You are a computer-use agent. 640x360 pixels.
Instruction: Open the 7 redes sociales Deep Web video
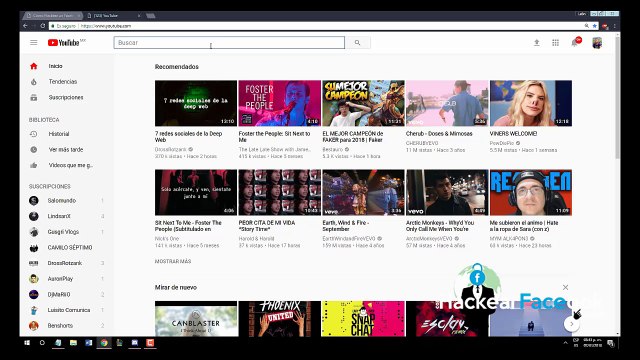pyautogui.click(x=196, y=103)
